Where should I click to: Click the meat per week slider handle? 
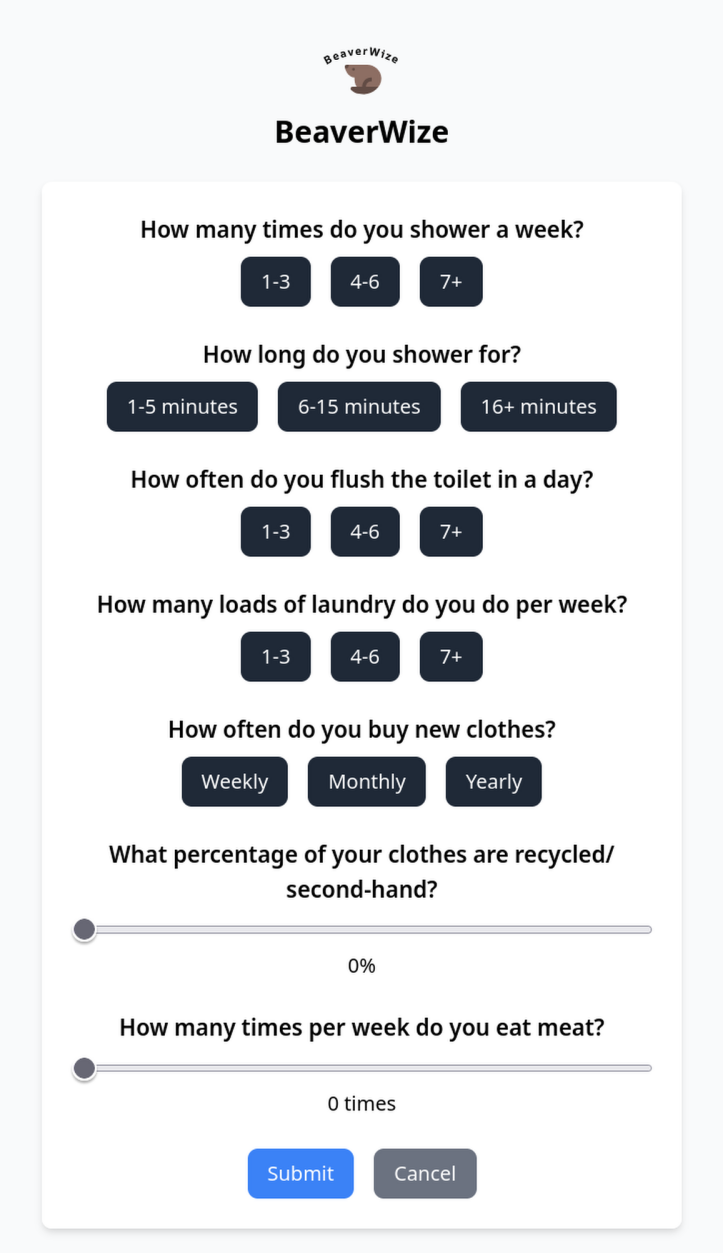coord(84,1069)
